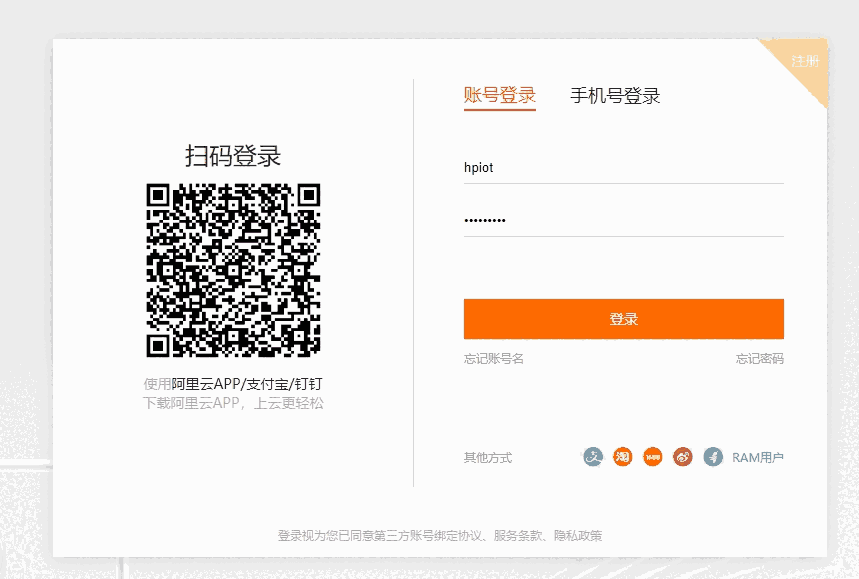Sign in using the Weibo icon
The width and height of the screenshot is (859, 579).
click(x=683, y=457)
